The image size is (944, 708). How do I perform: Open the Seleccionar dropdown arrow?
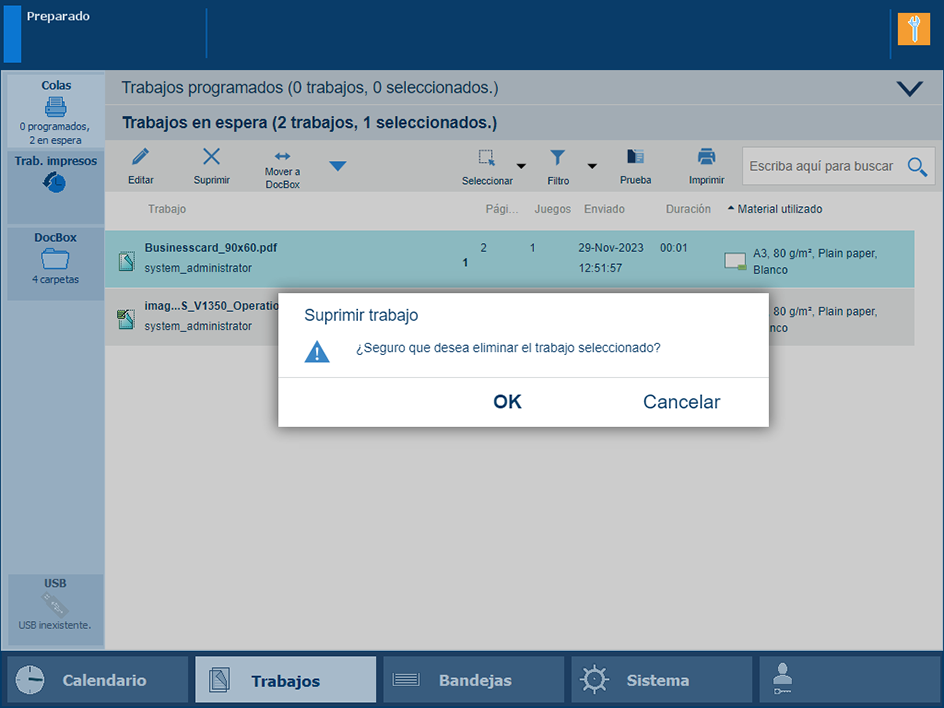[x=521, y=166]
